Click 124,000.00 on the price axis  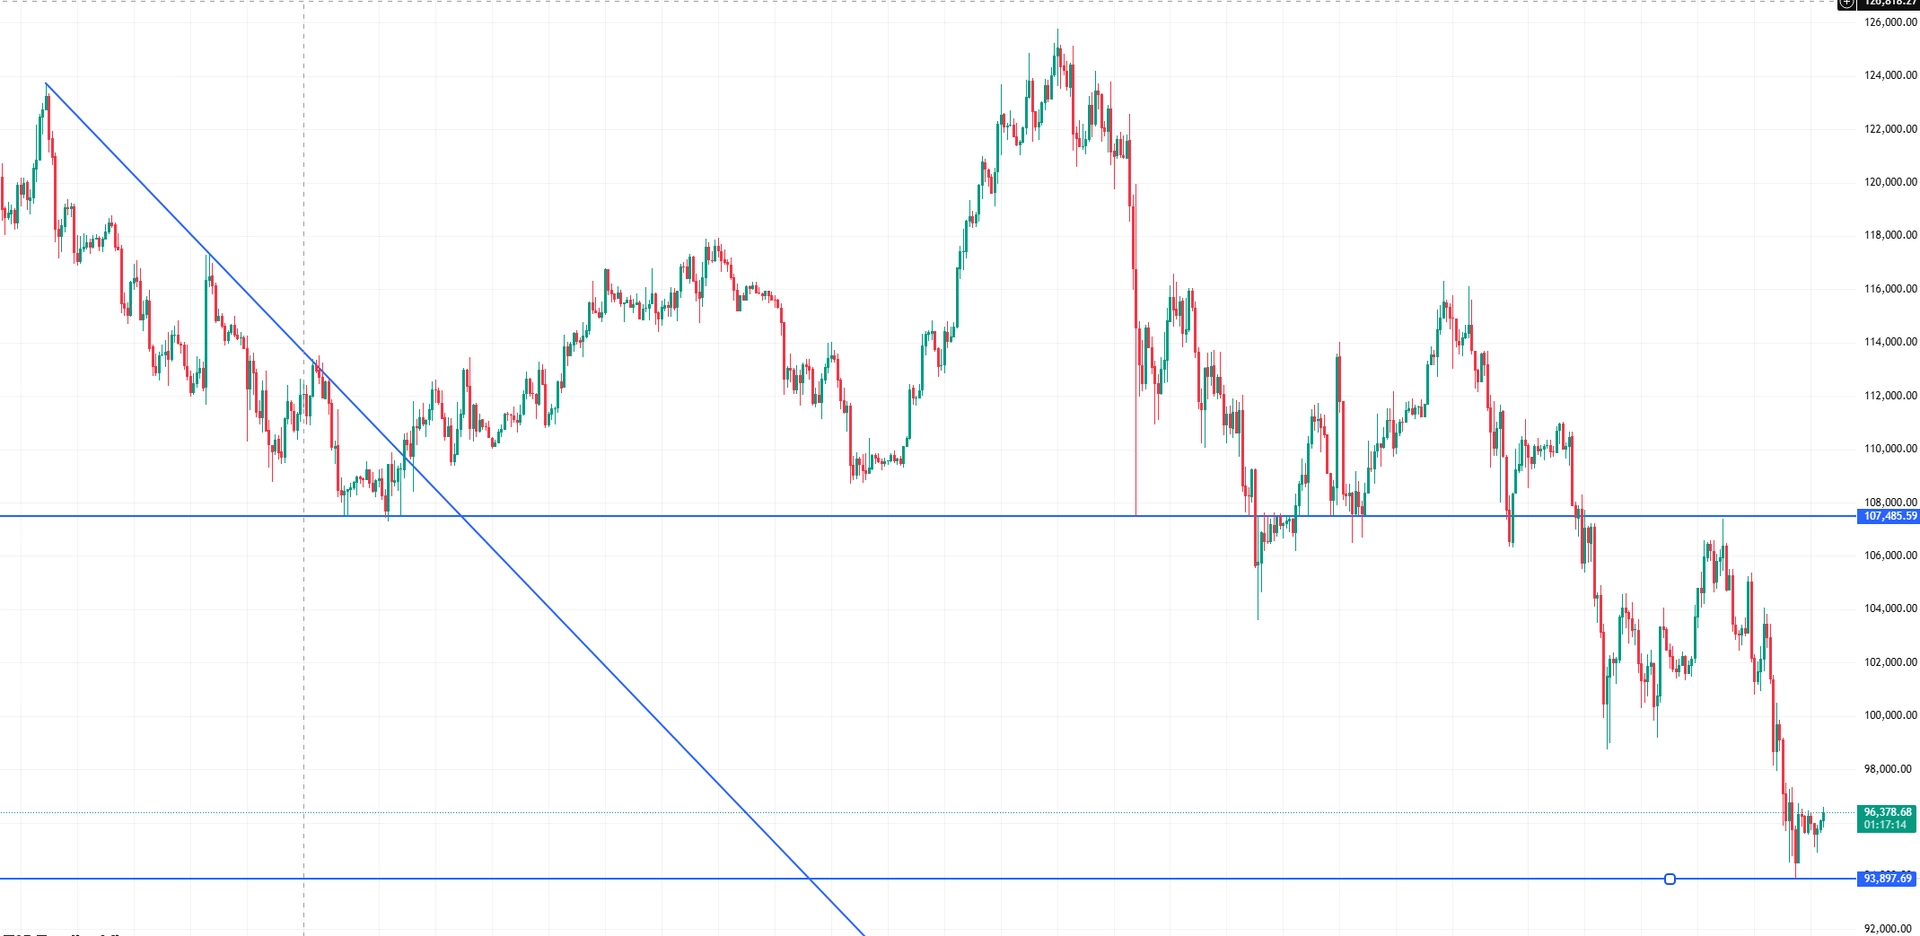[1890, 75]
